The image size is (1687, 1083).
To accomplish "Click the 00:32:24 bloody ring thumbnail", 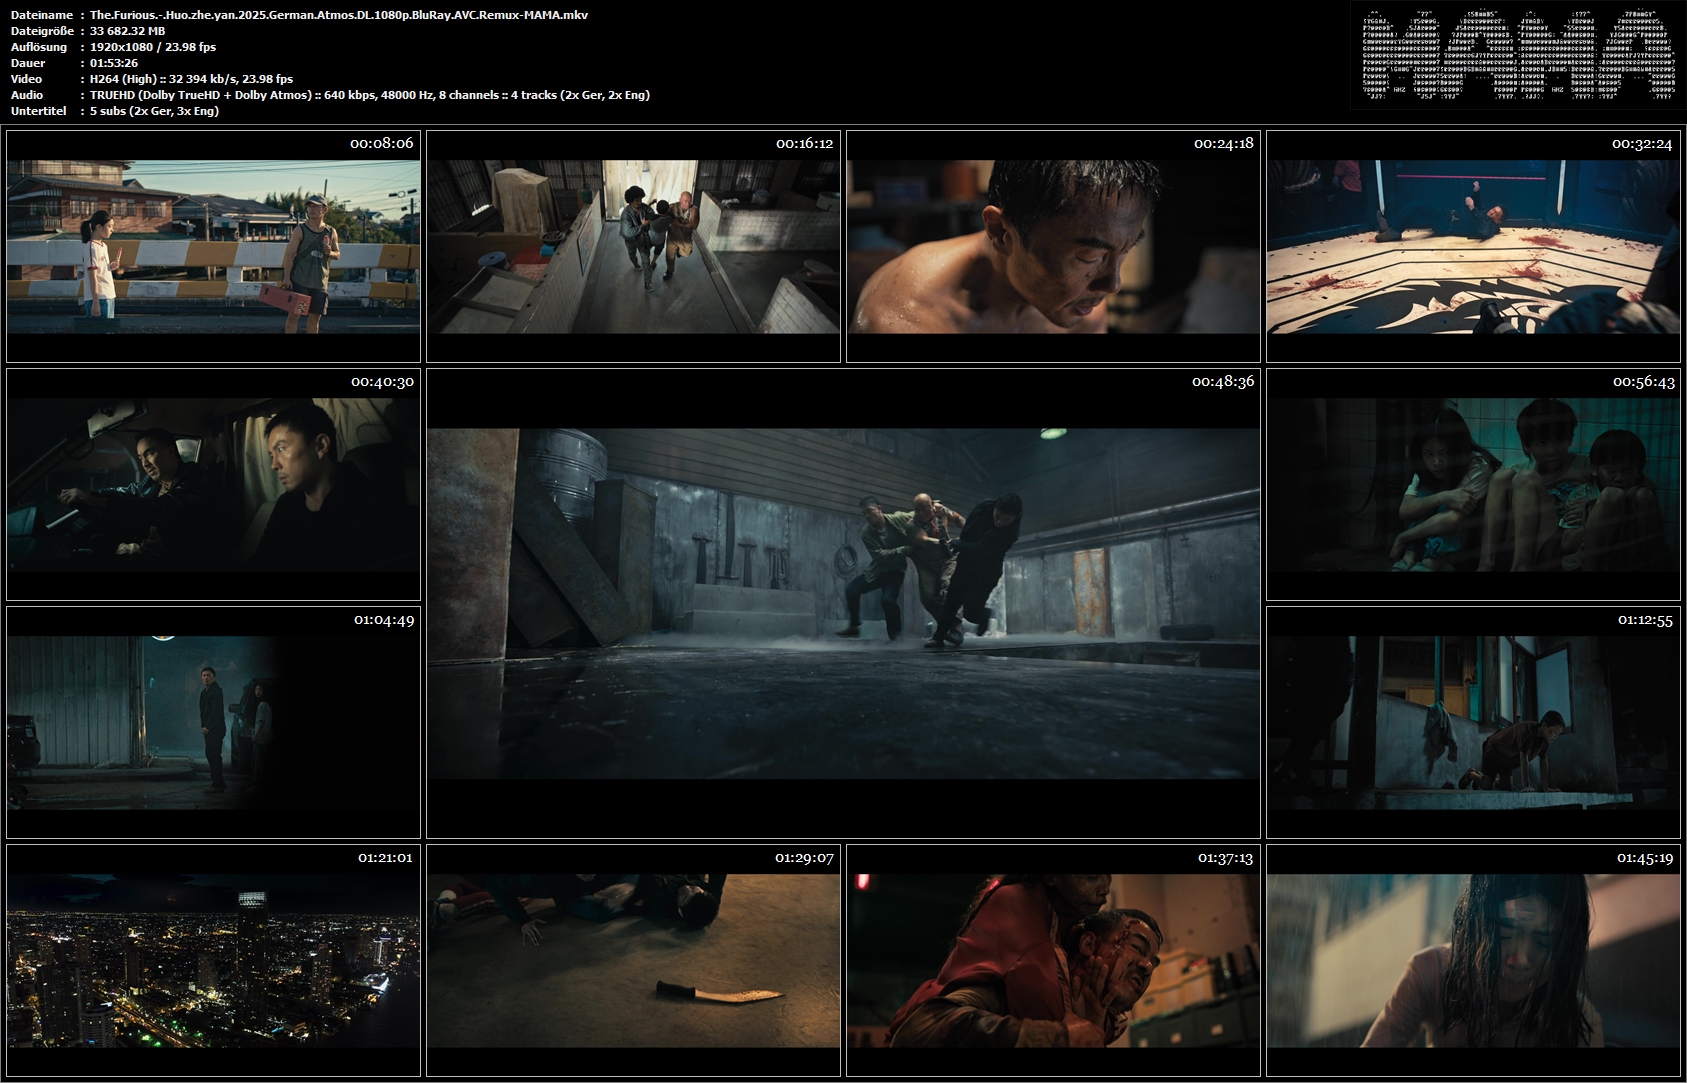I will tap(1473, 246).
